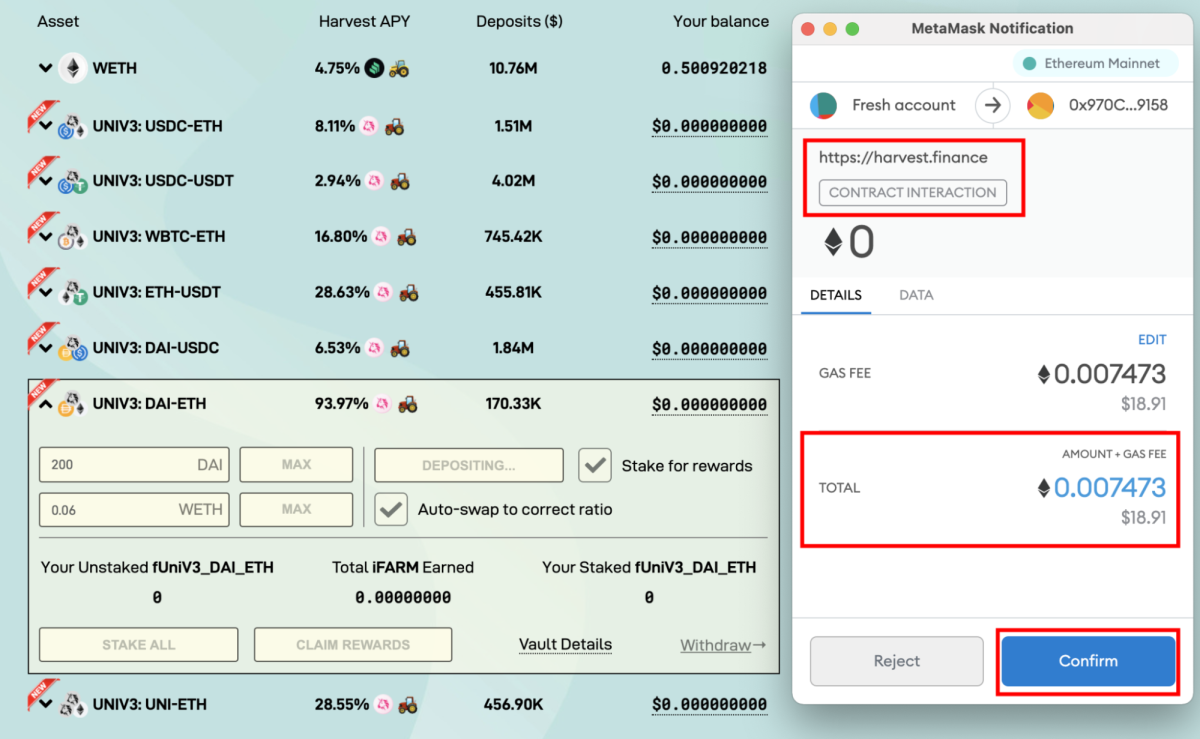Click the Uniswap unicorn icon beside 93.97%
This screenshot has height=739, width=1200.
(382, 404)
